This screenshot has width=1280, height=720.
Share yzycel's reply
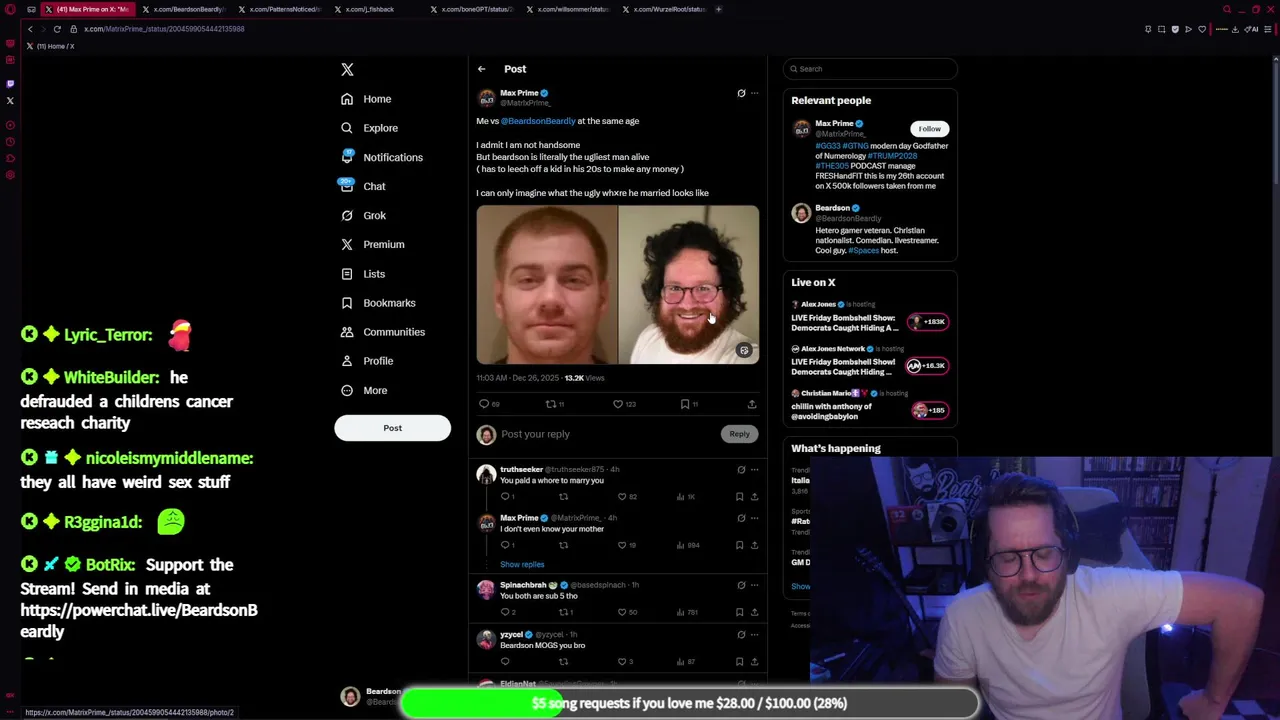point(754,661)
